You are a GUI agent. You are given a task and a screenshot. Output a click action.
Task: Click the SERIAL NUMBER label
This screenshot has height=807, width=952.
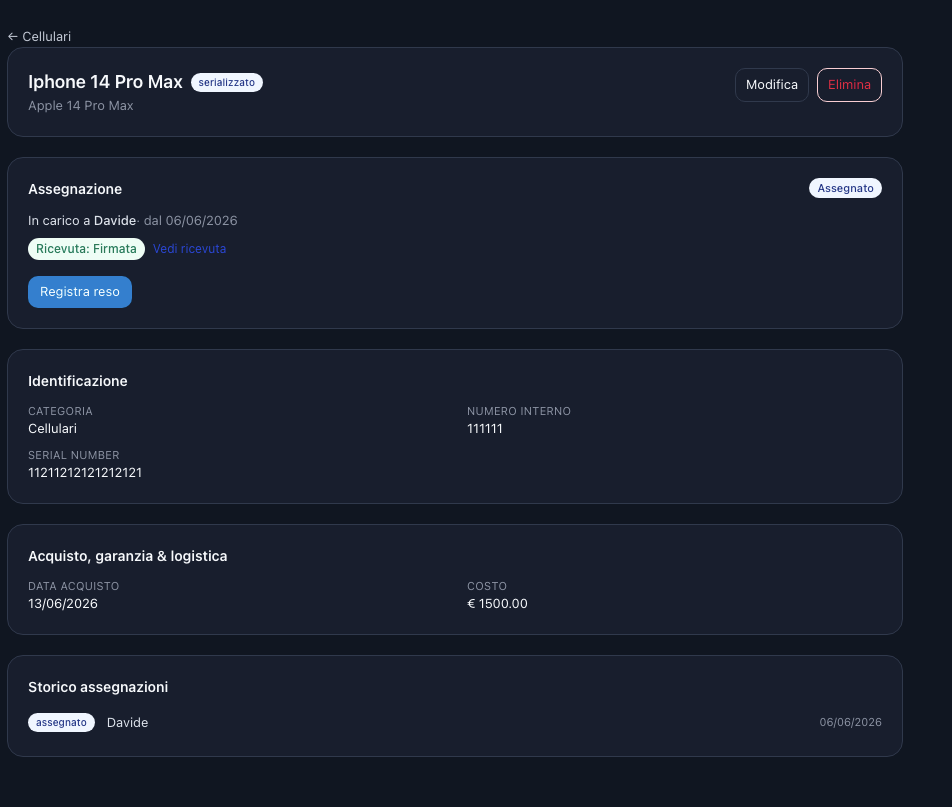(x=73, y=455)
